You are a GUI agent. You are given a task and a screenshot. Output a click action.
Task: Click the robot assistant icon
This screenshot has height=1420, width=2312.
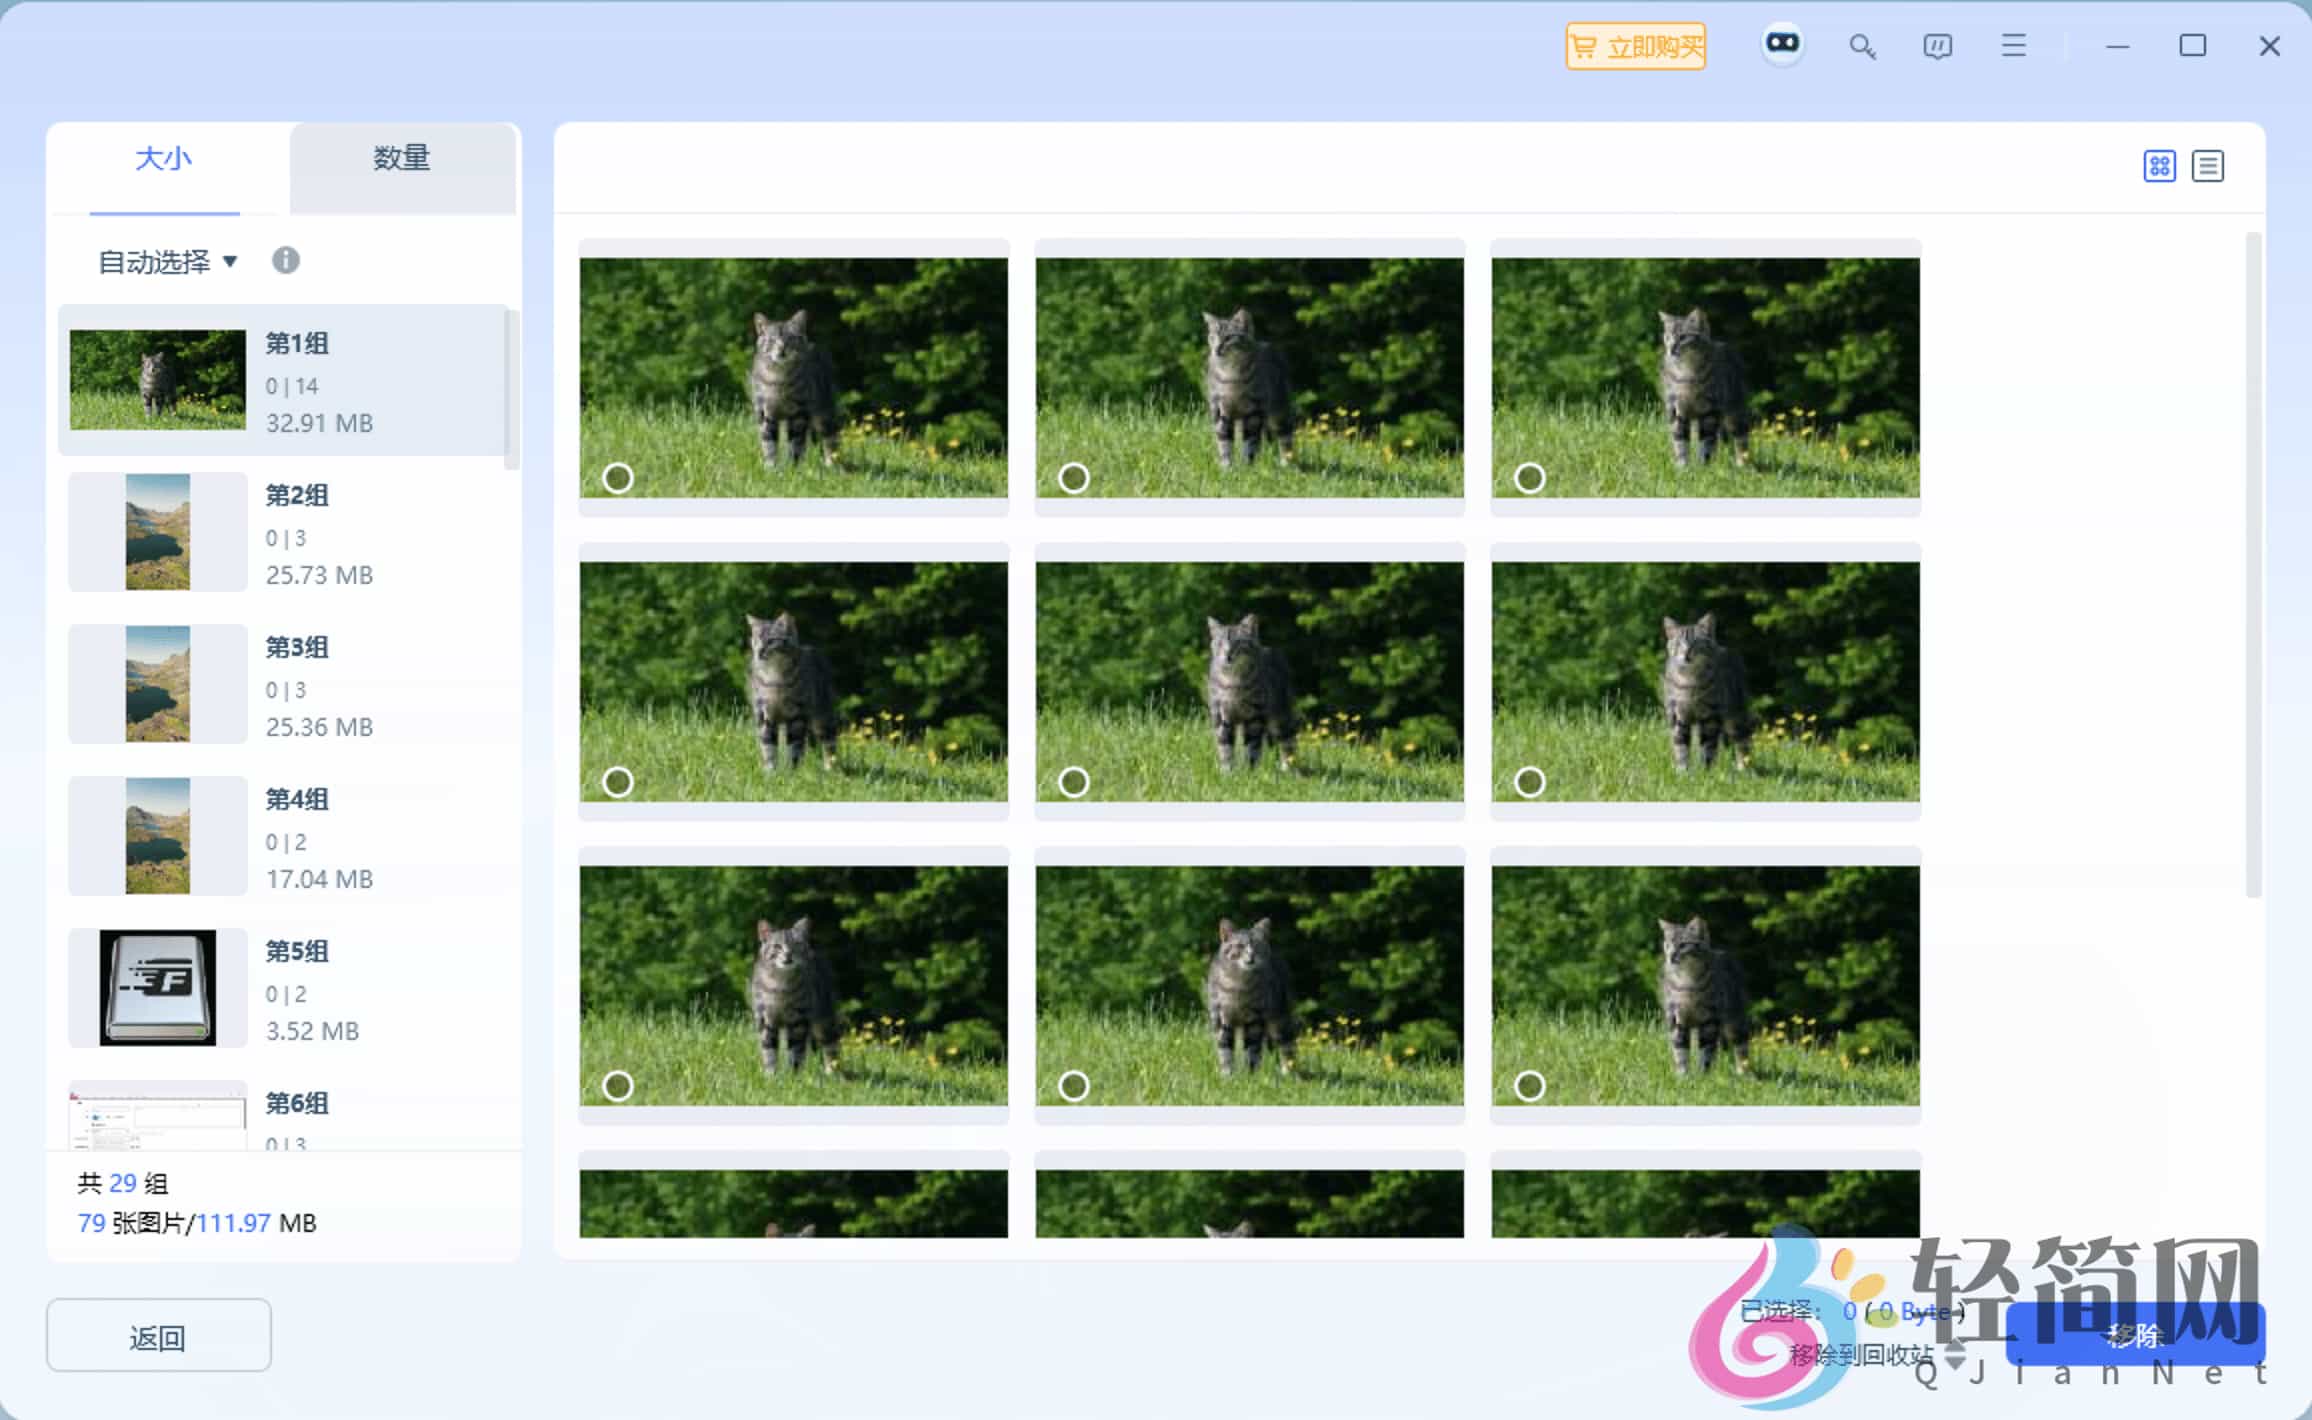click(x=1782, y=43)
